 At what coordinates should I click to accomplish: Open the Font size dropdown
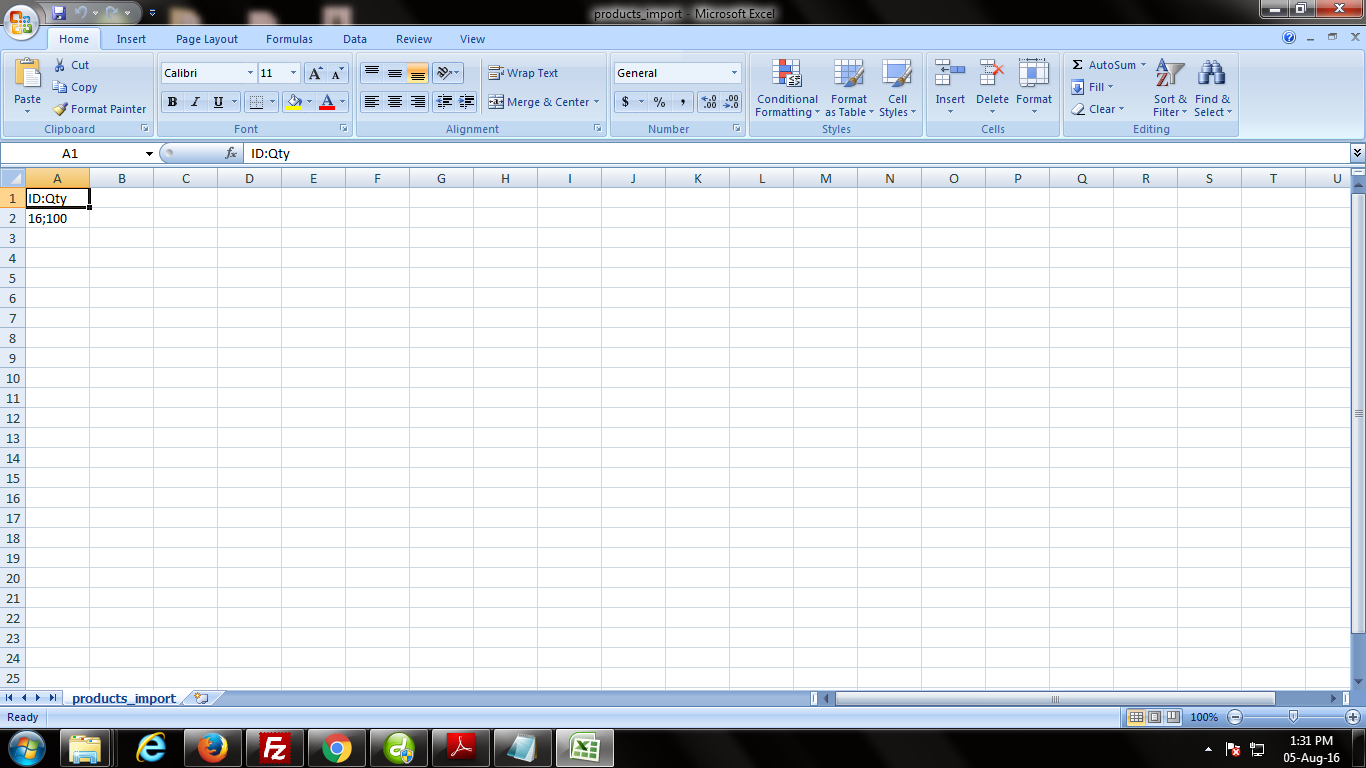click(x=293, y=73)
